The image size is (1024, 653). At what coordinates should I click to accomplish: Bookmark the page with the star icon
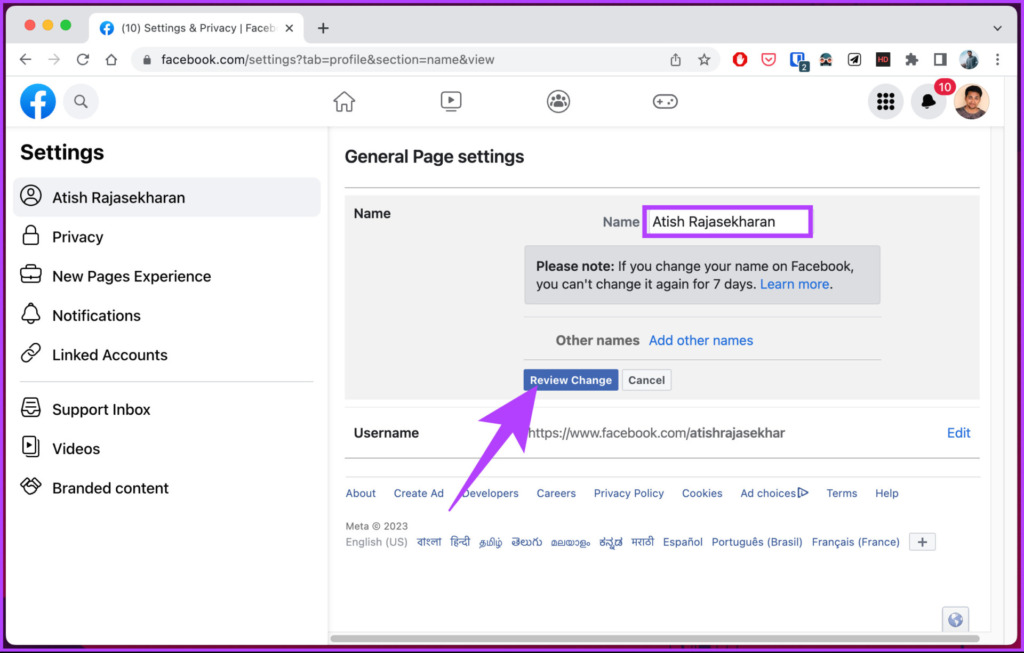pos(703,59)
